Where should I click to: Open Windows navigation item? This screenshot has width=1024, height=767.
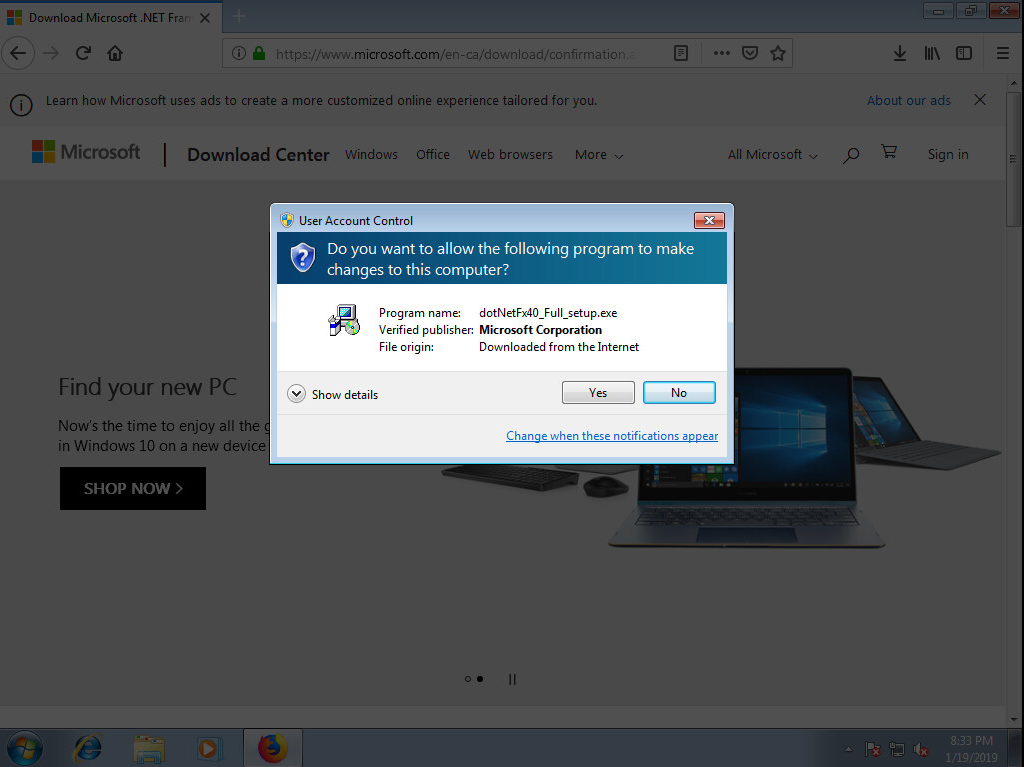click(371, 155)
